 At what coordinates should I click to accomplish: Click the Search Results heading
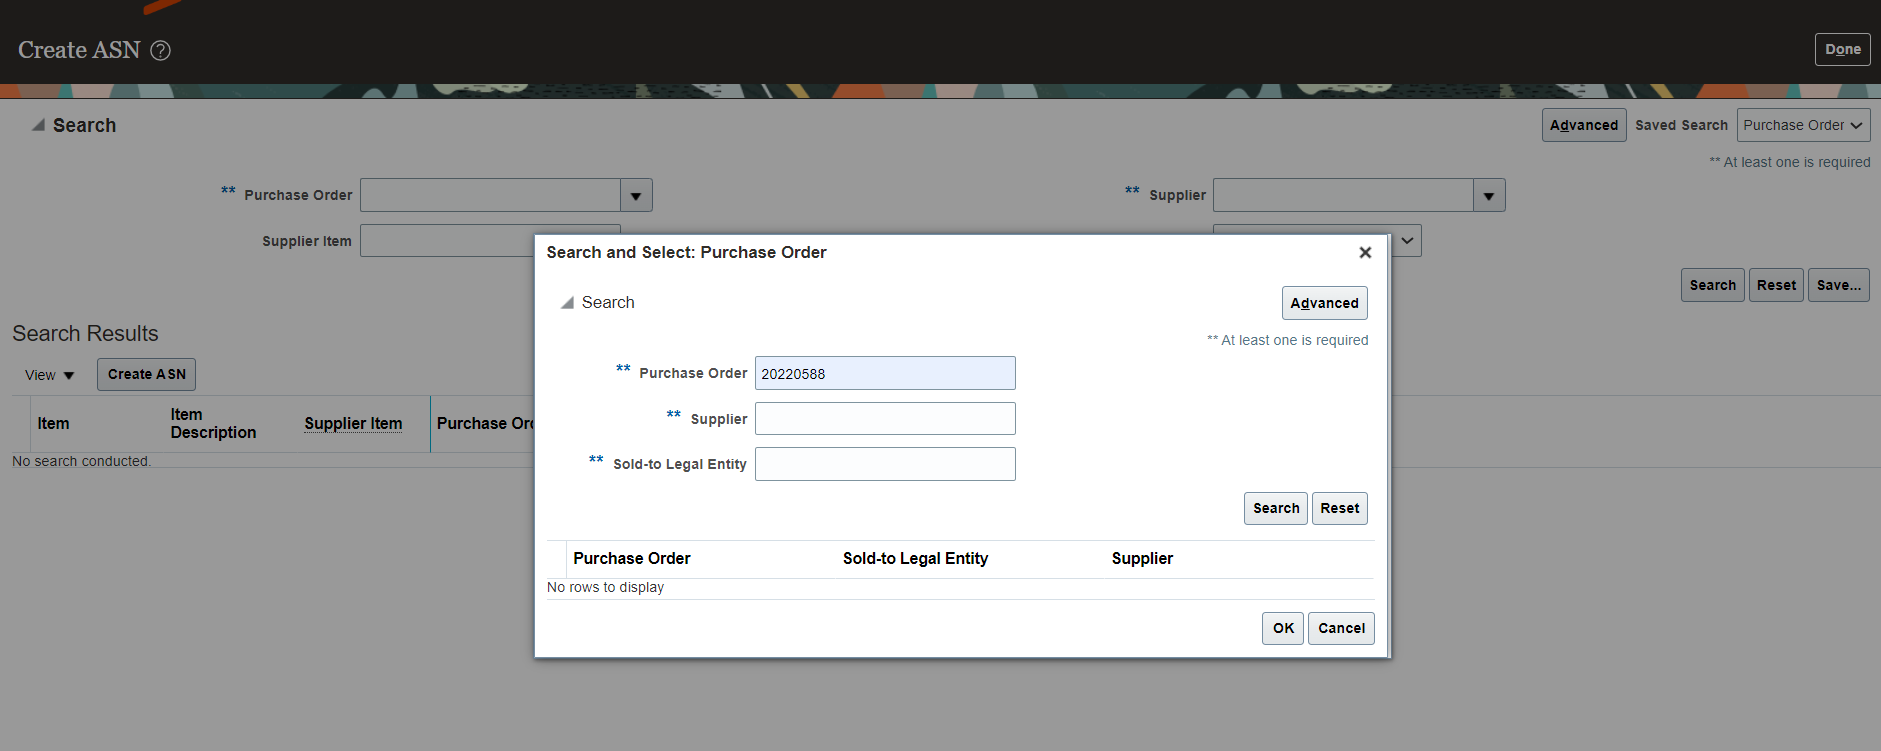pos(85,333)
